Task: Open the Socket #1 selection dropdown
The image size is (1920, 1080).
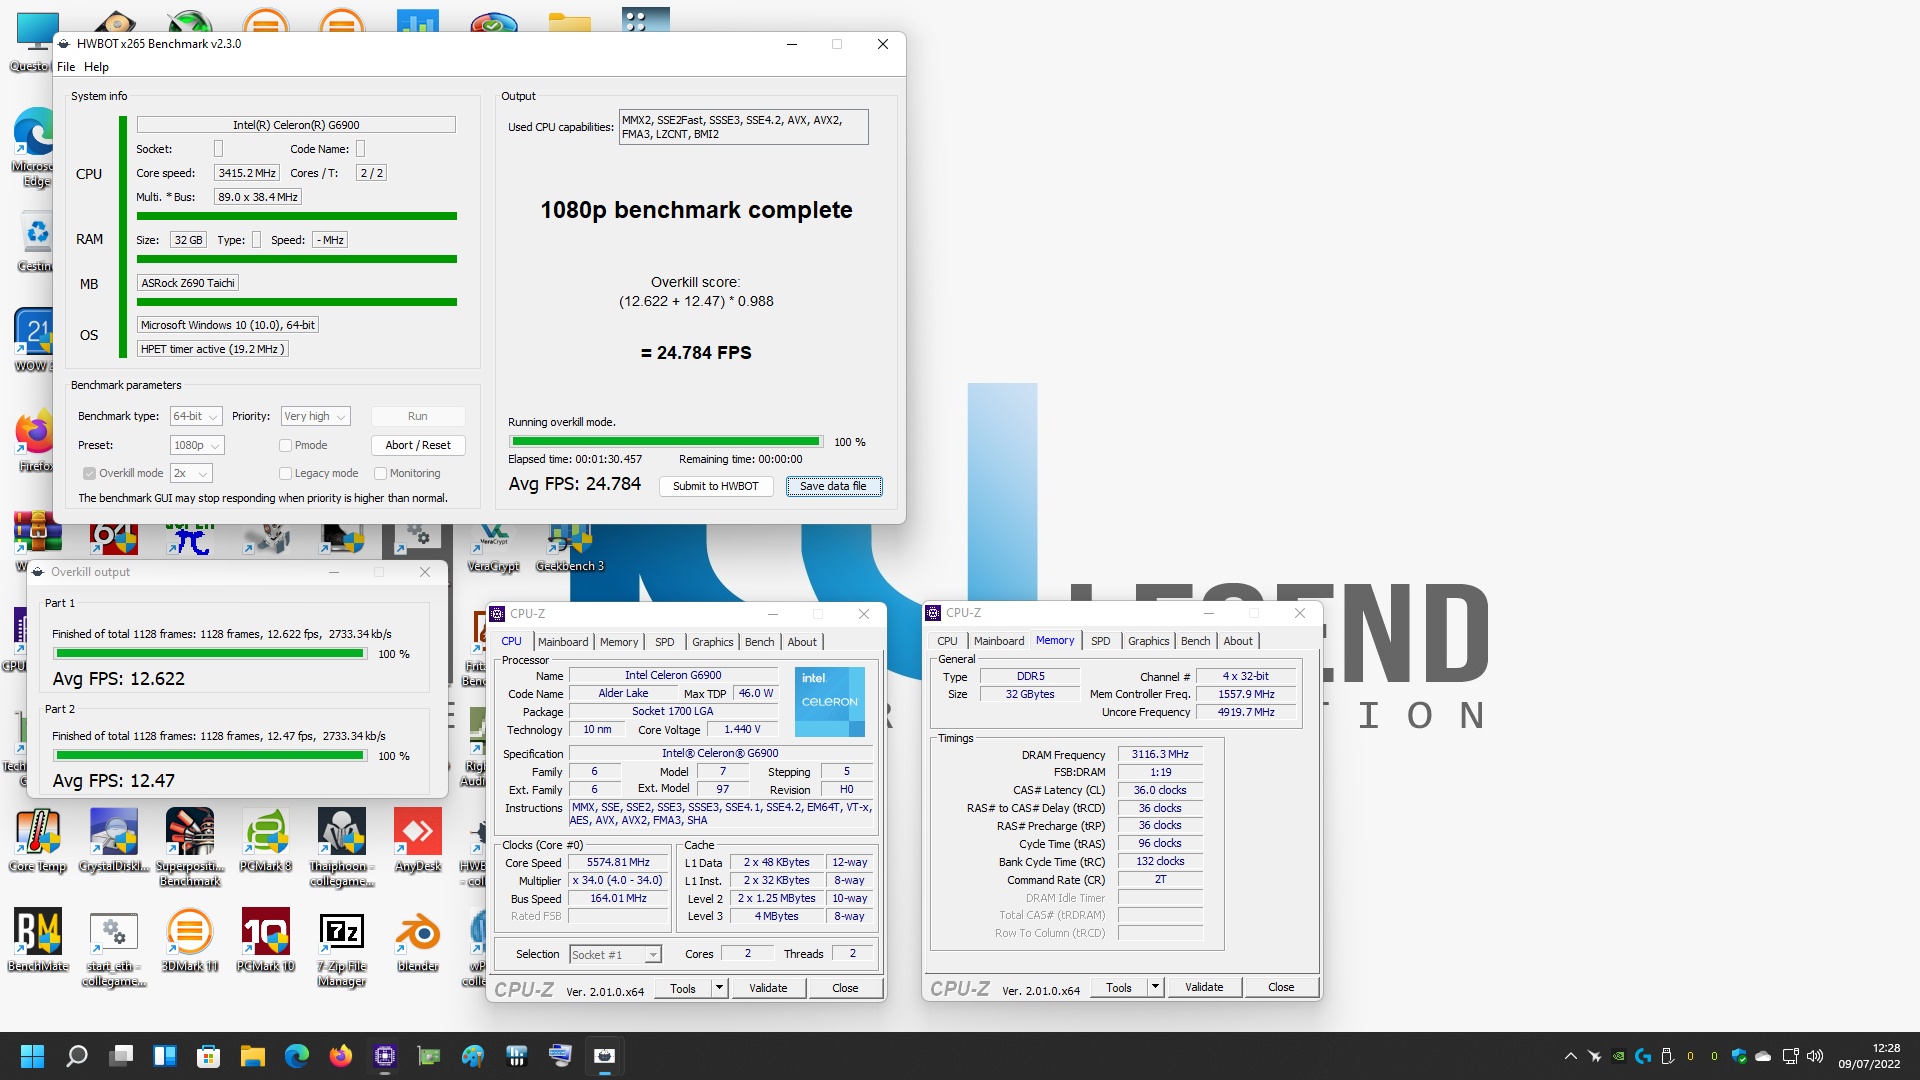Action: click(615, 954)
